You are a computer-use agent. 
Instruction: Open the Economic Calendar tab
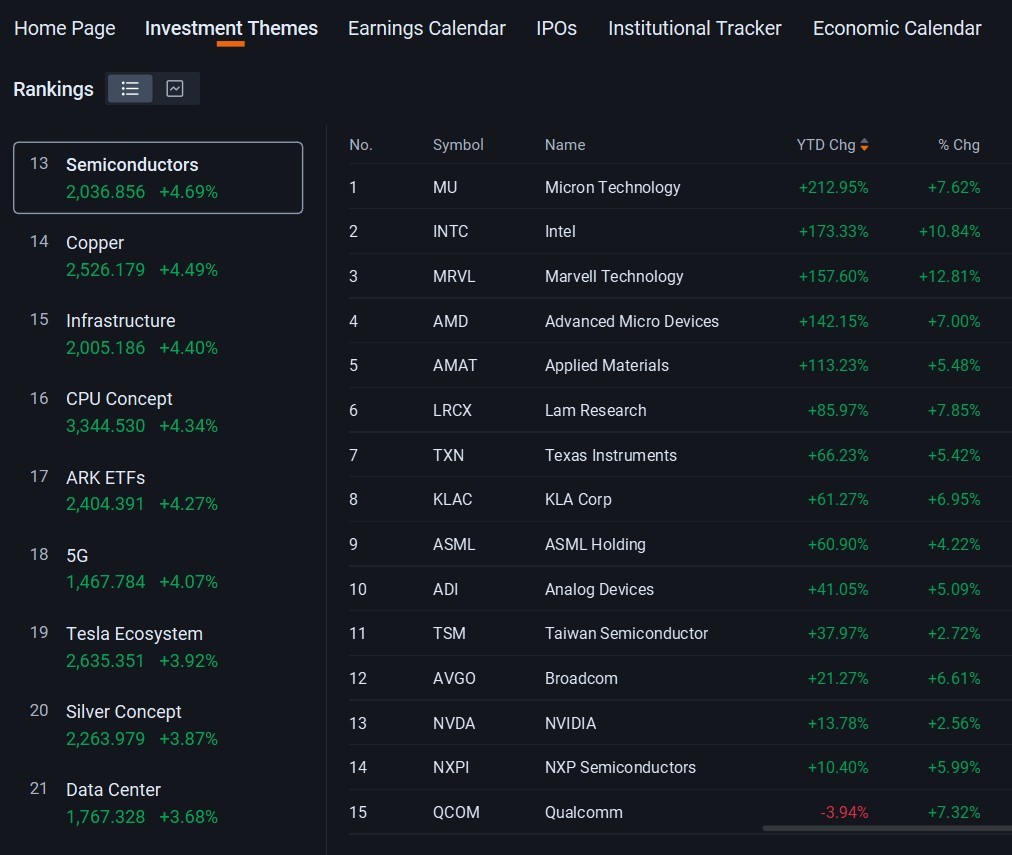point(897,28)
